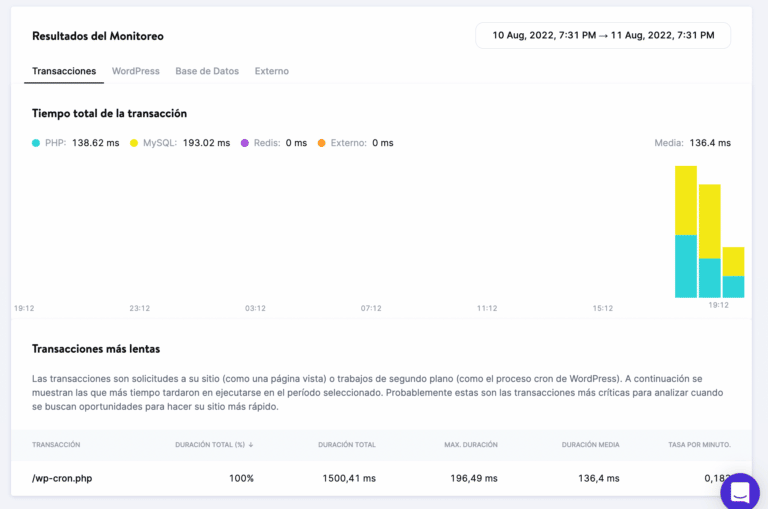
Task: Open the Base de Datos tab
Action: 207,71
